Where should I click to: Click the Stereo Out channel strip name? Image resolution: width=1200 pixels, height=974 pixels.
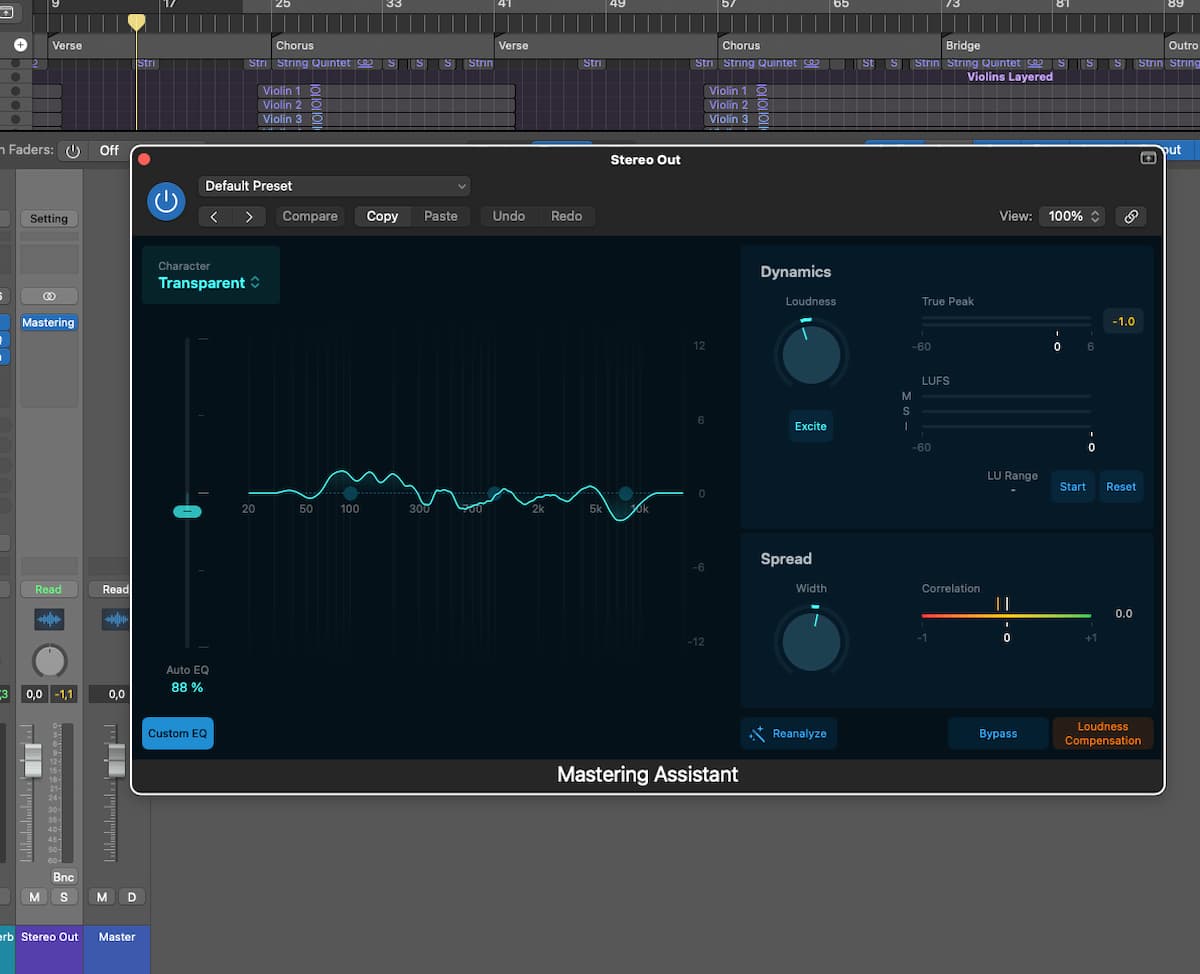pyautogui.click(x=49, y=937)
